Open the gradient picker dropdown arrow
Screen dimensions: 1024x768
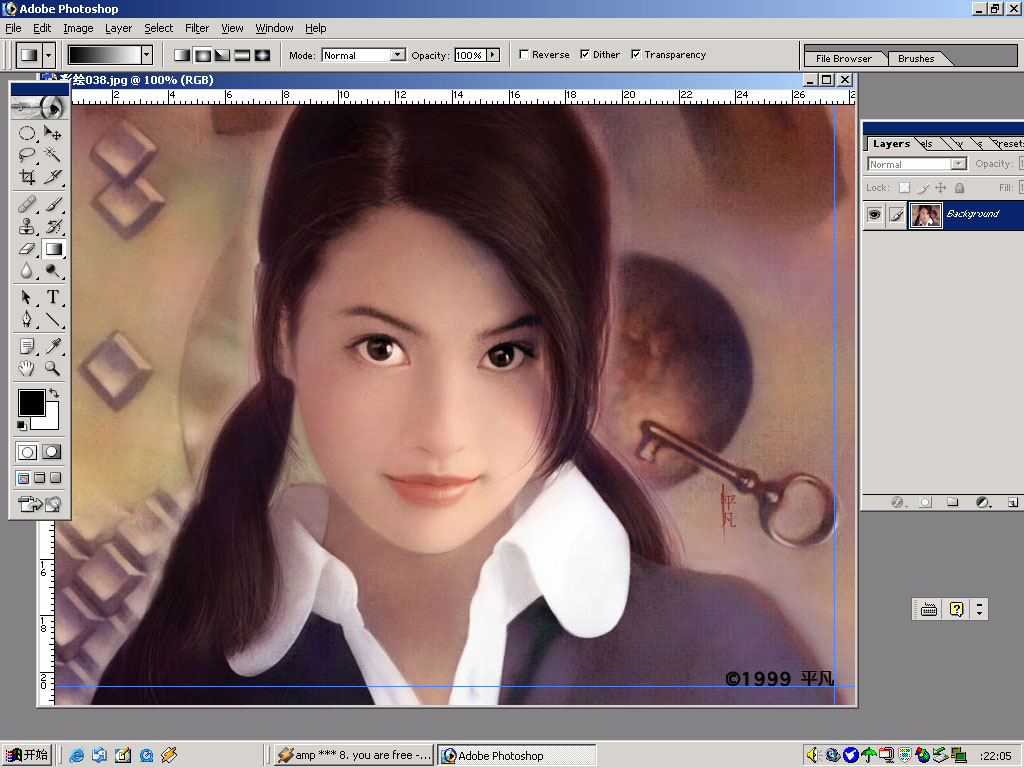[147, 55]
